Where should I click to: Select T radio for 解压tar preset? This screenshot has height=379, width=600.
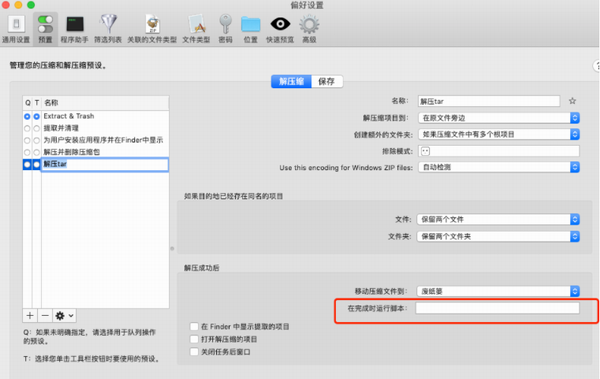tap(36, 165)
